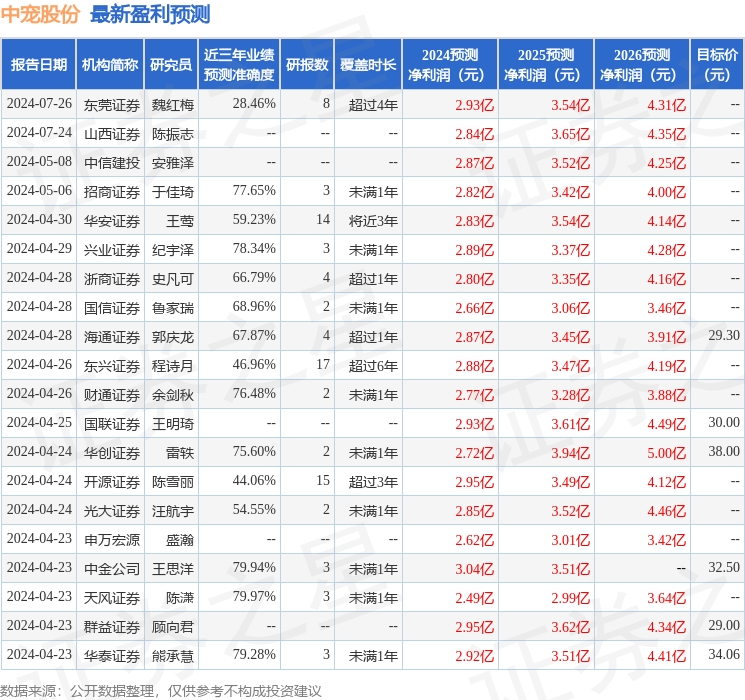Click researcher 陈振志
The image size is (745, 700).
(172, 134)
